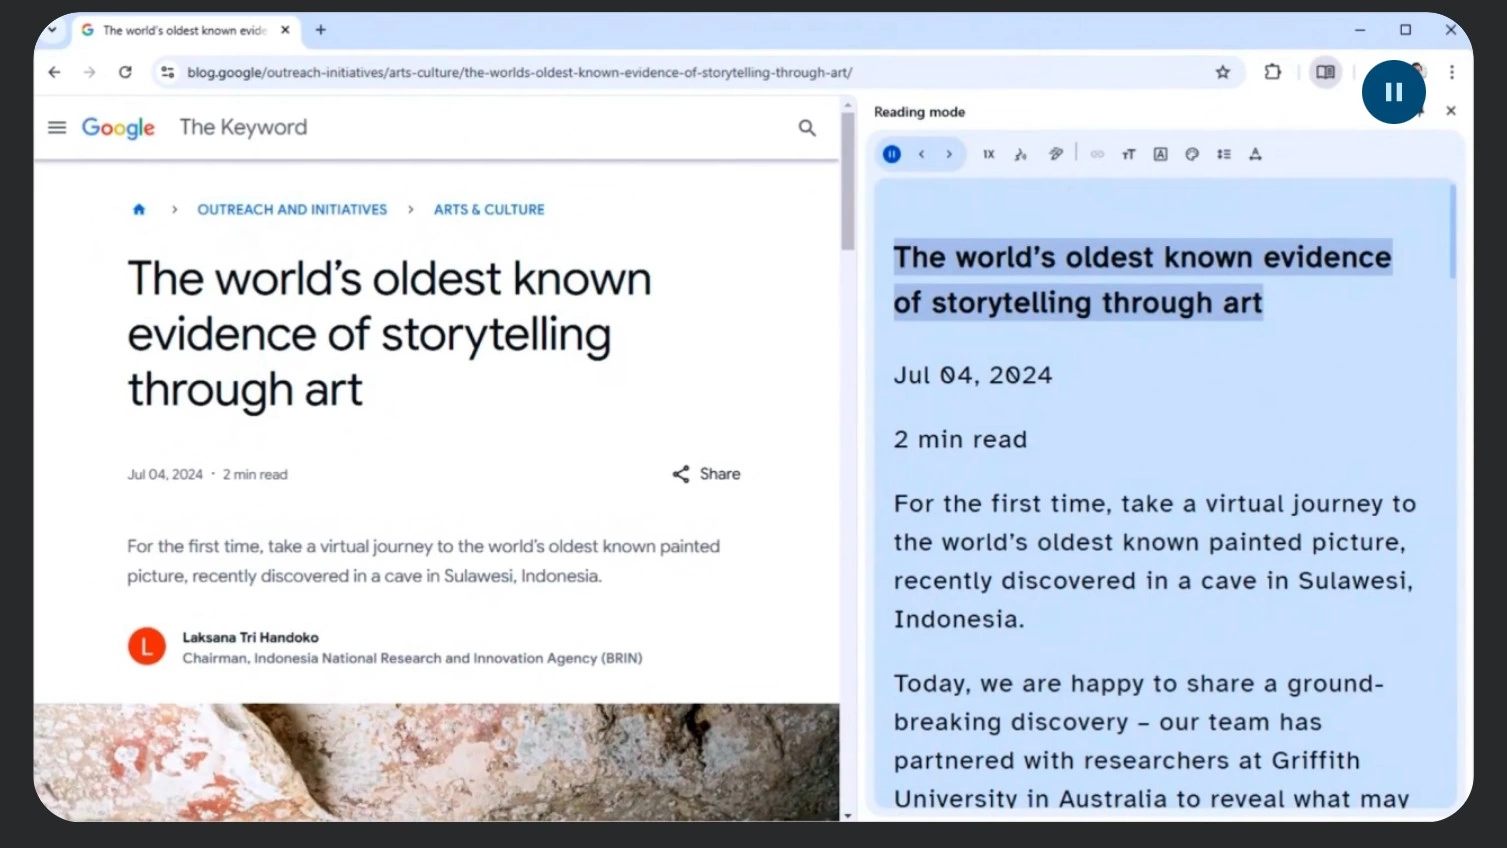Open the Extensions puzzle icon

pyautogui.click(x=1272, y=72)
